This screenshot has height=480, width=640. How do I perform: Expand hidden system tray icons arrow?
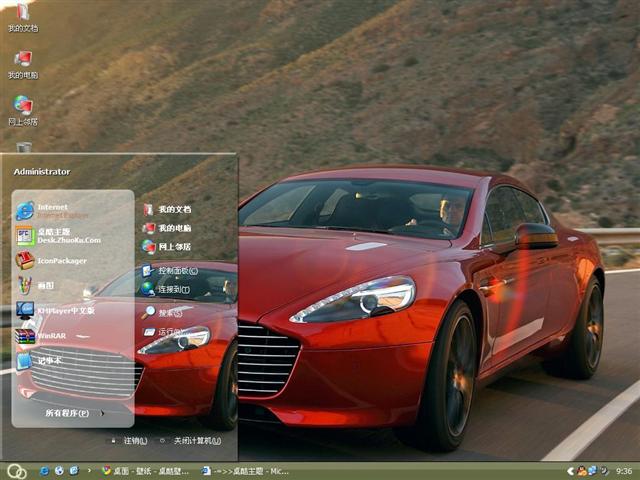coord(571,471)
